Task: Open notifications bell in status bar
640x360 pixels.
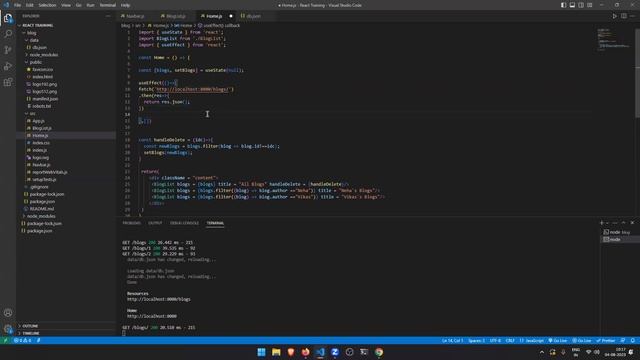Action: 633,340
